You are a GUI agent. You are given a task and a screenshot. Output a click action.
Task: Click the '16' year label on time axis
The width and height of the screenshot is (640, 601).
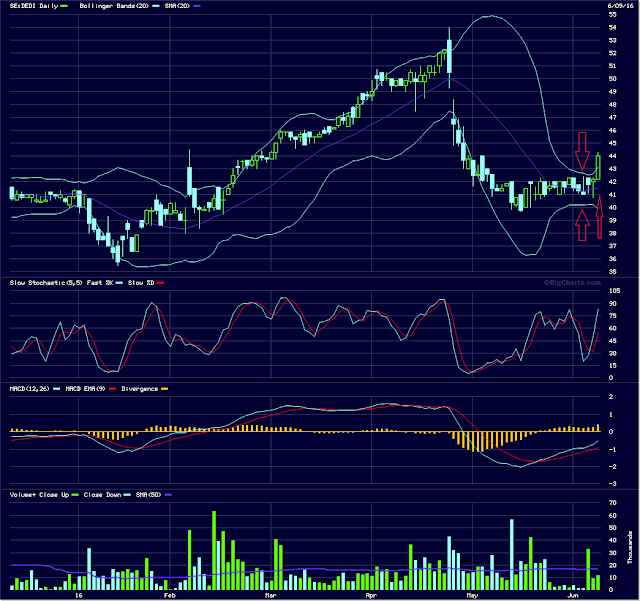pyautogui.click(x=78, y=596)
